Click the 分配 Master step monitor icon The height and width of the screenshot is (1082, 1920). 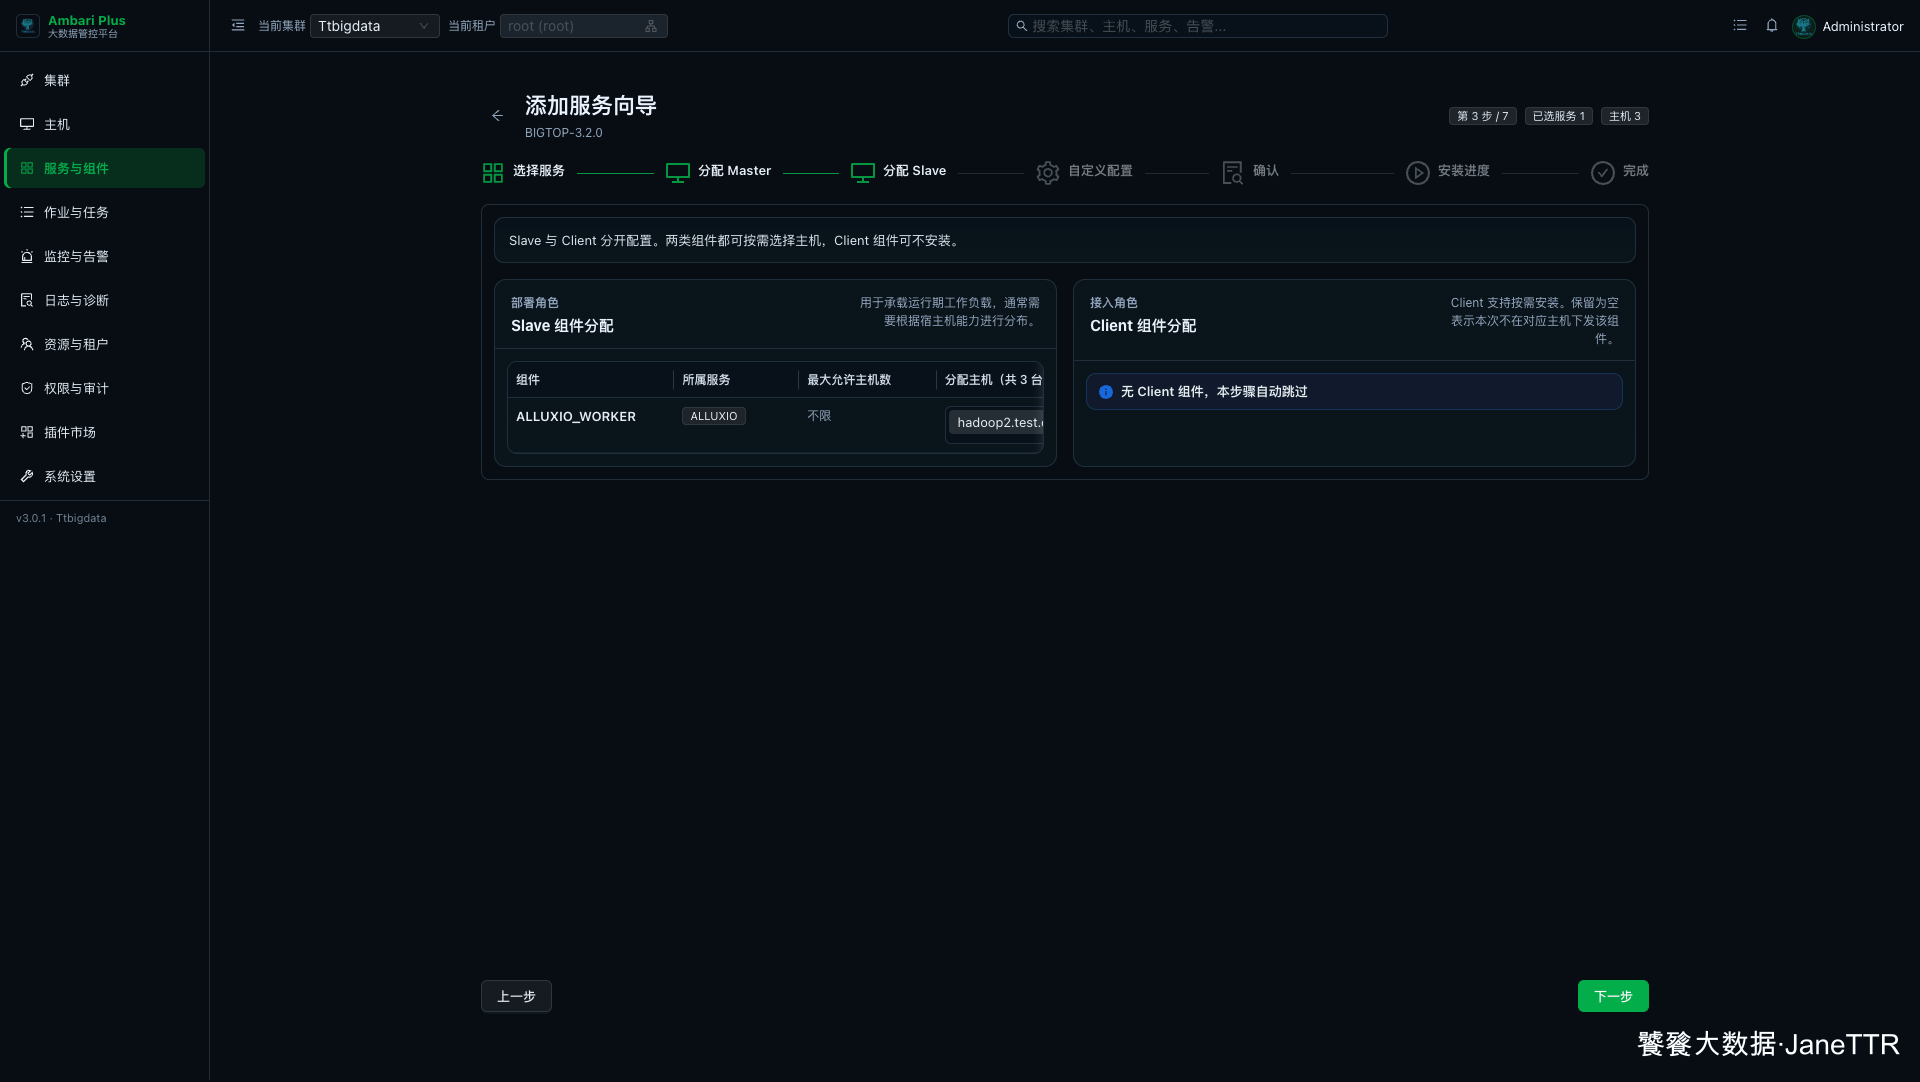click(678, 173)
